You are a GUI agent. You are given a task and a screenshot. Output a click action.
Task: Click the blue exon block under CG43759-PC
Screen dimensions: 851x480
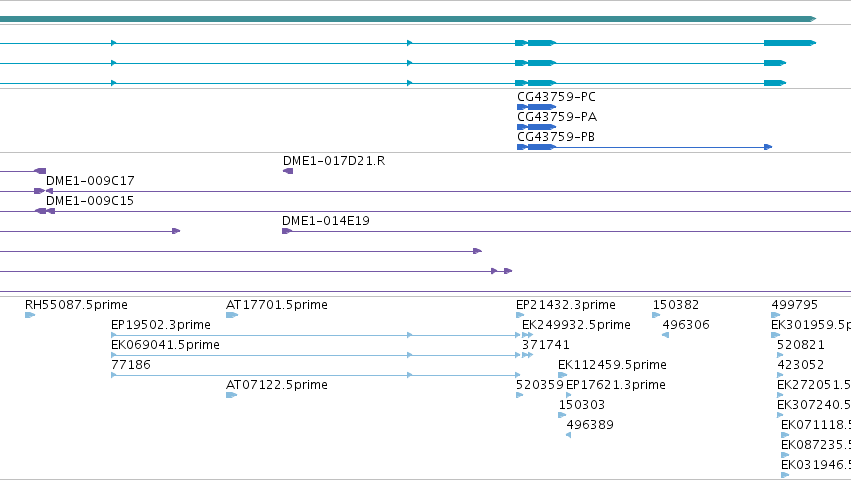pos(536,107)
